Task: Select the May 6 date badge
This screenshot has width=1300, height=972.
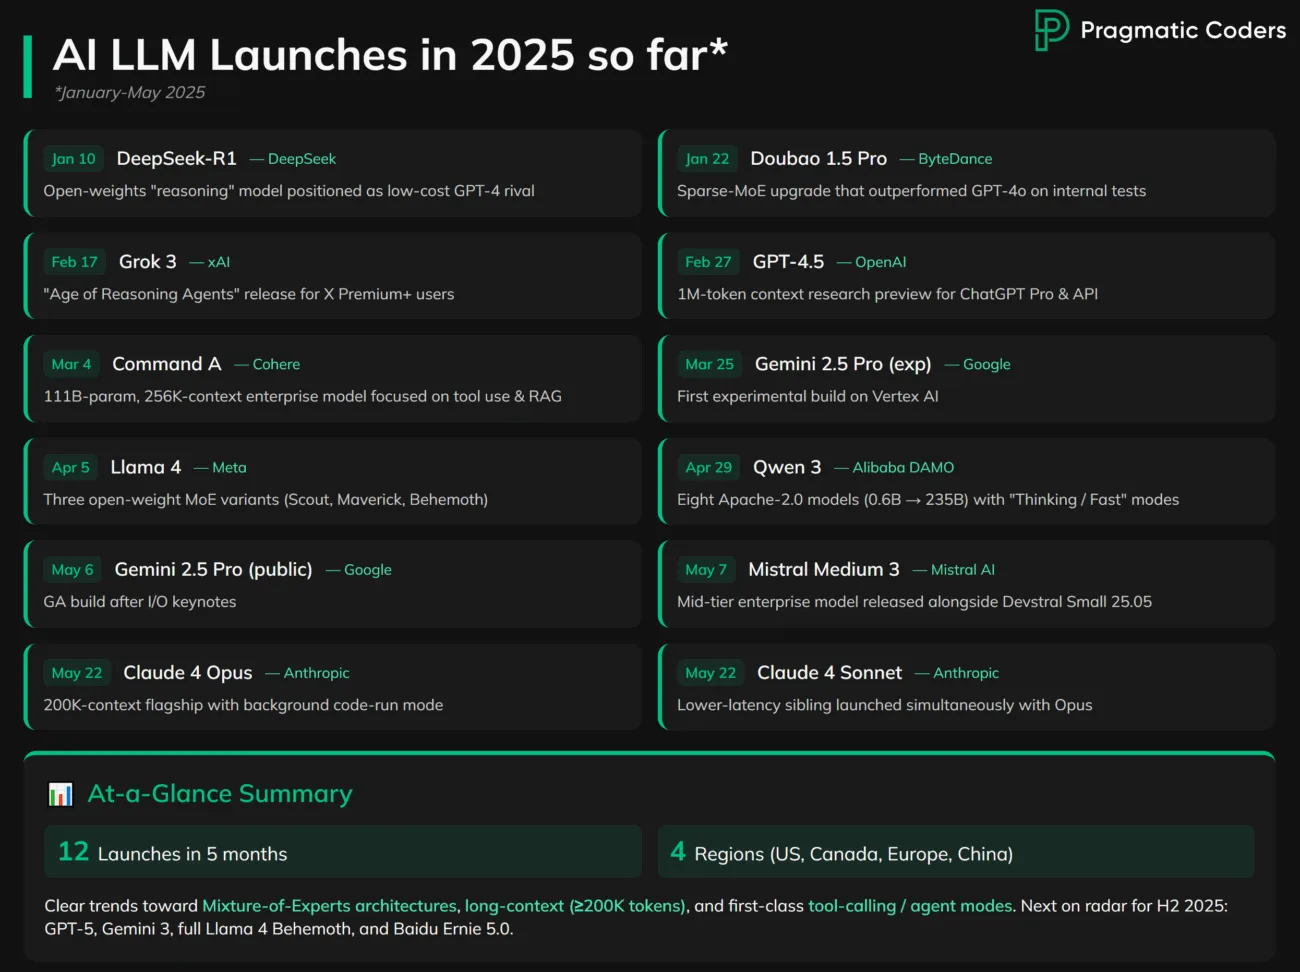Action: coord(72,569)
